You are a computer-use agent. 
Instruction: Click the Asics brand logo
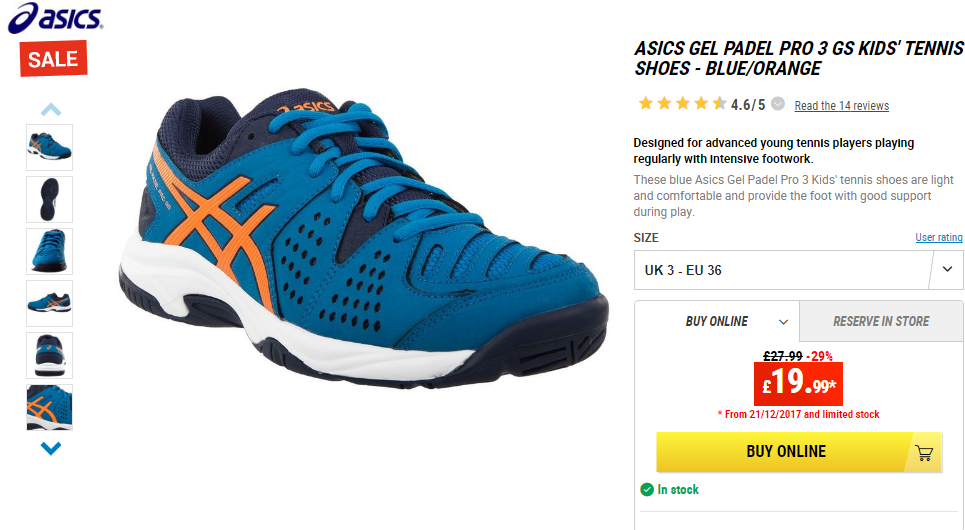coord(55,17)
